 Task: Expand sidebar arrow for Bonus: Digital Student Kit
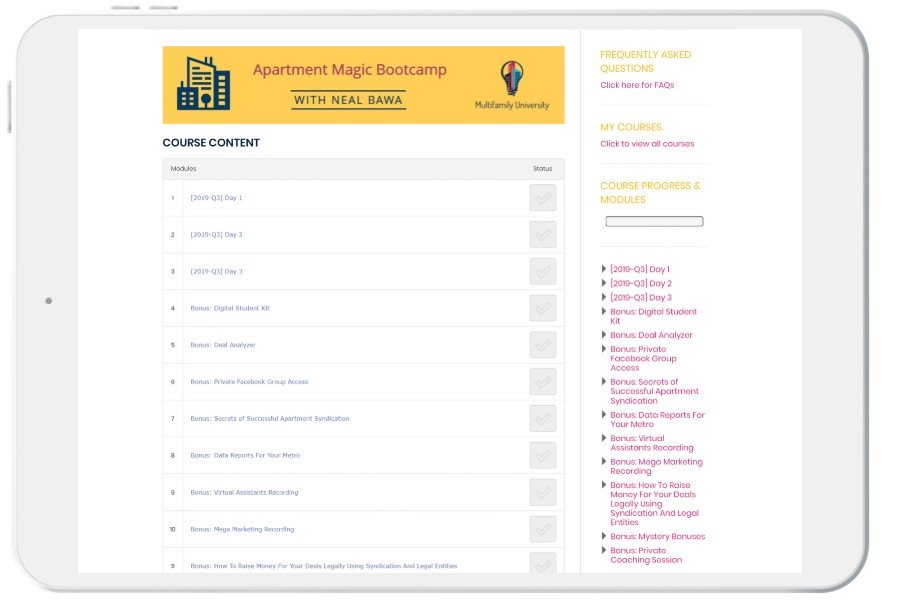pos(603,311)
